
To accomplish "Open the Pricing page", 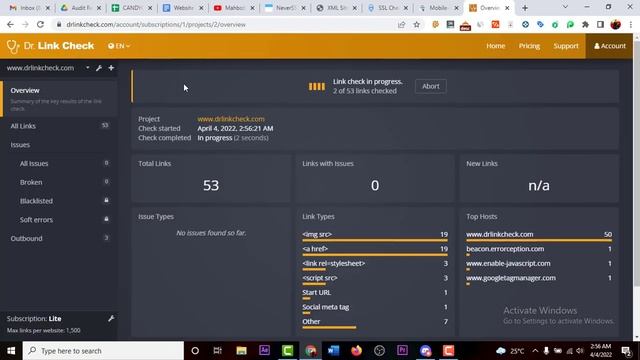I will point(529,46).
